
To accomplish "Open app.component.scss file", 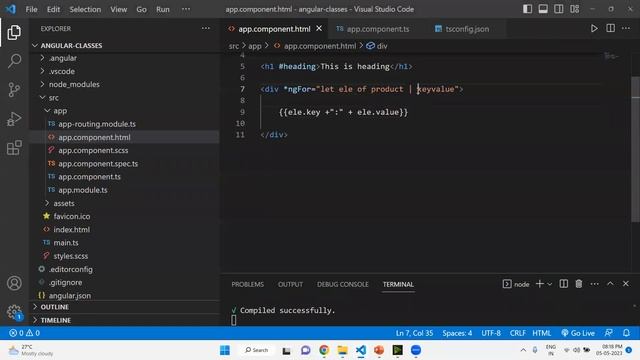I will pyautogui.click(x=93, y=150).
